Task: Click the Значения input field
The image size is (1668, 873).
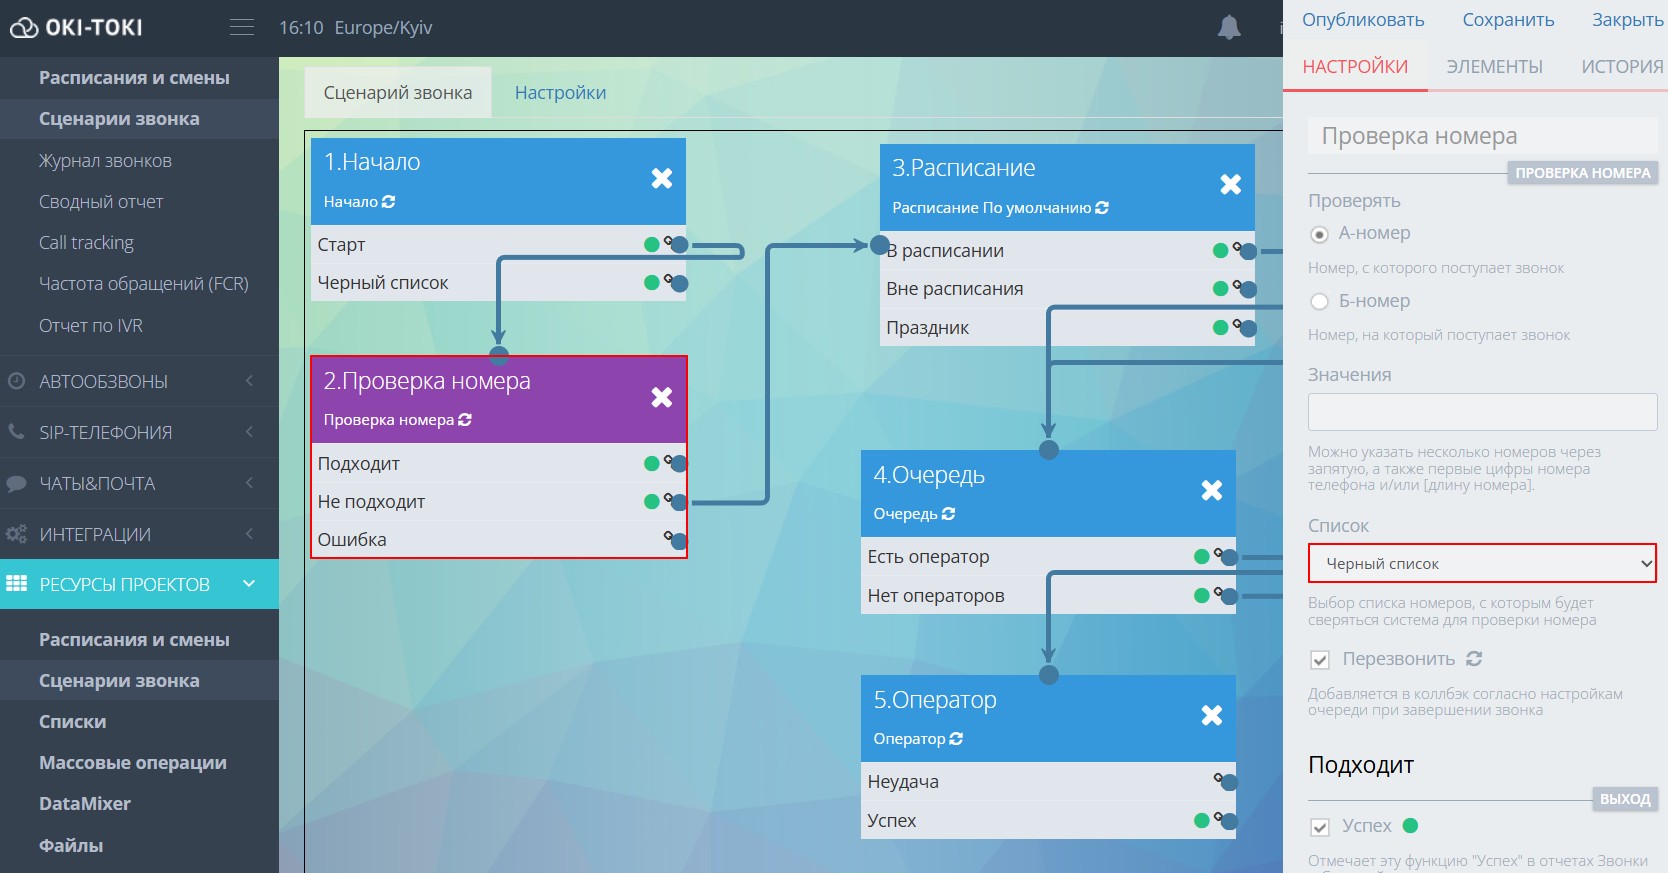Action: [1481, 412]
